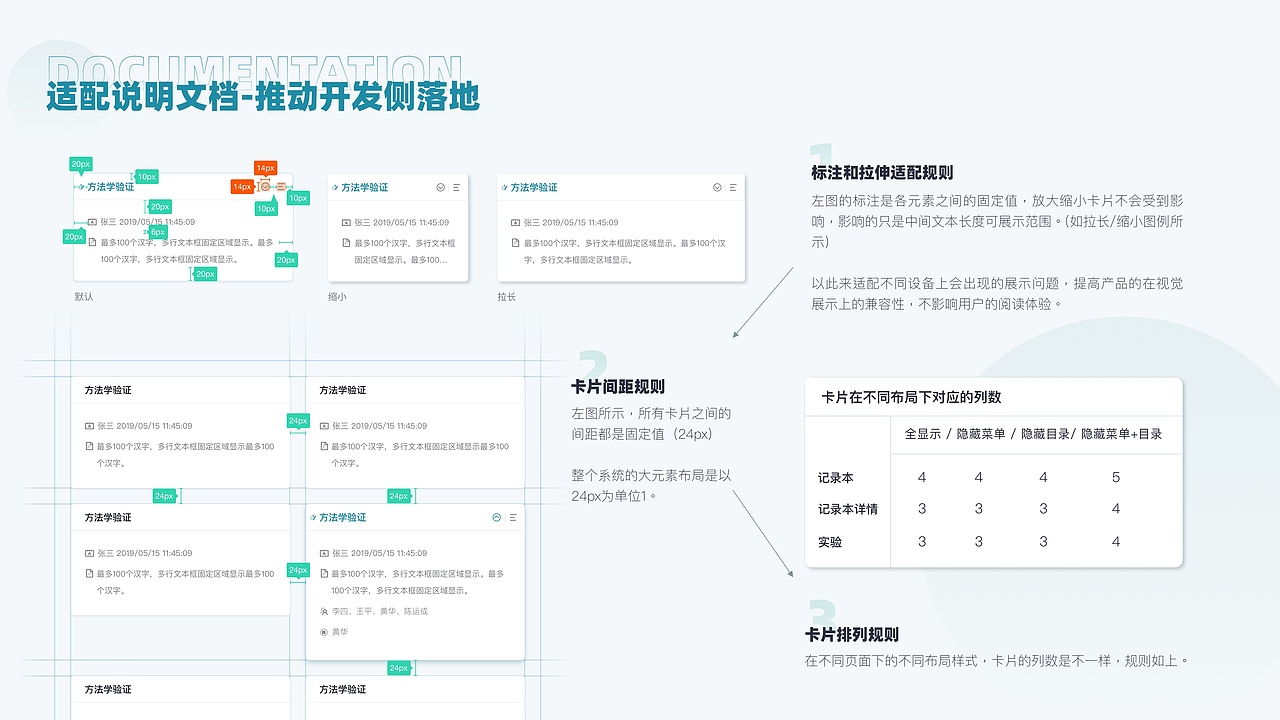
Task: Toggle the status circle on the 拉长 card
Action: (x=715, y=187)
